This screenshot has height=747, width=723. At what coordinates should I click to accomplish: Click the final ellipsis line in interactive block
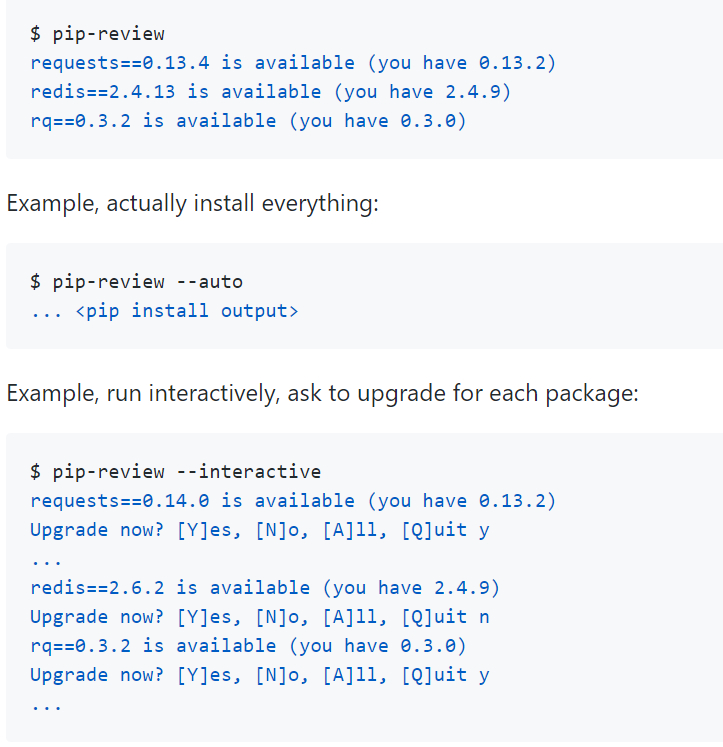(46, 708)
